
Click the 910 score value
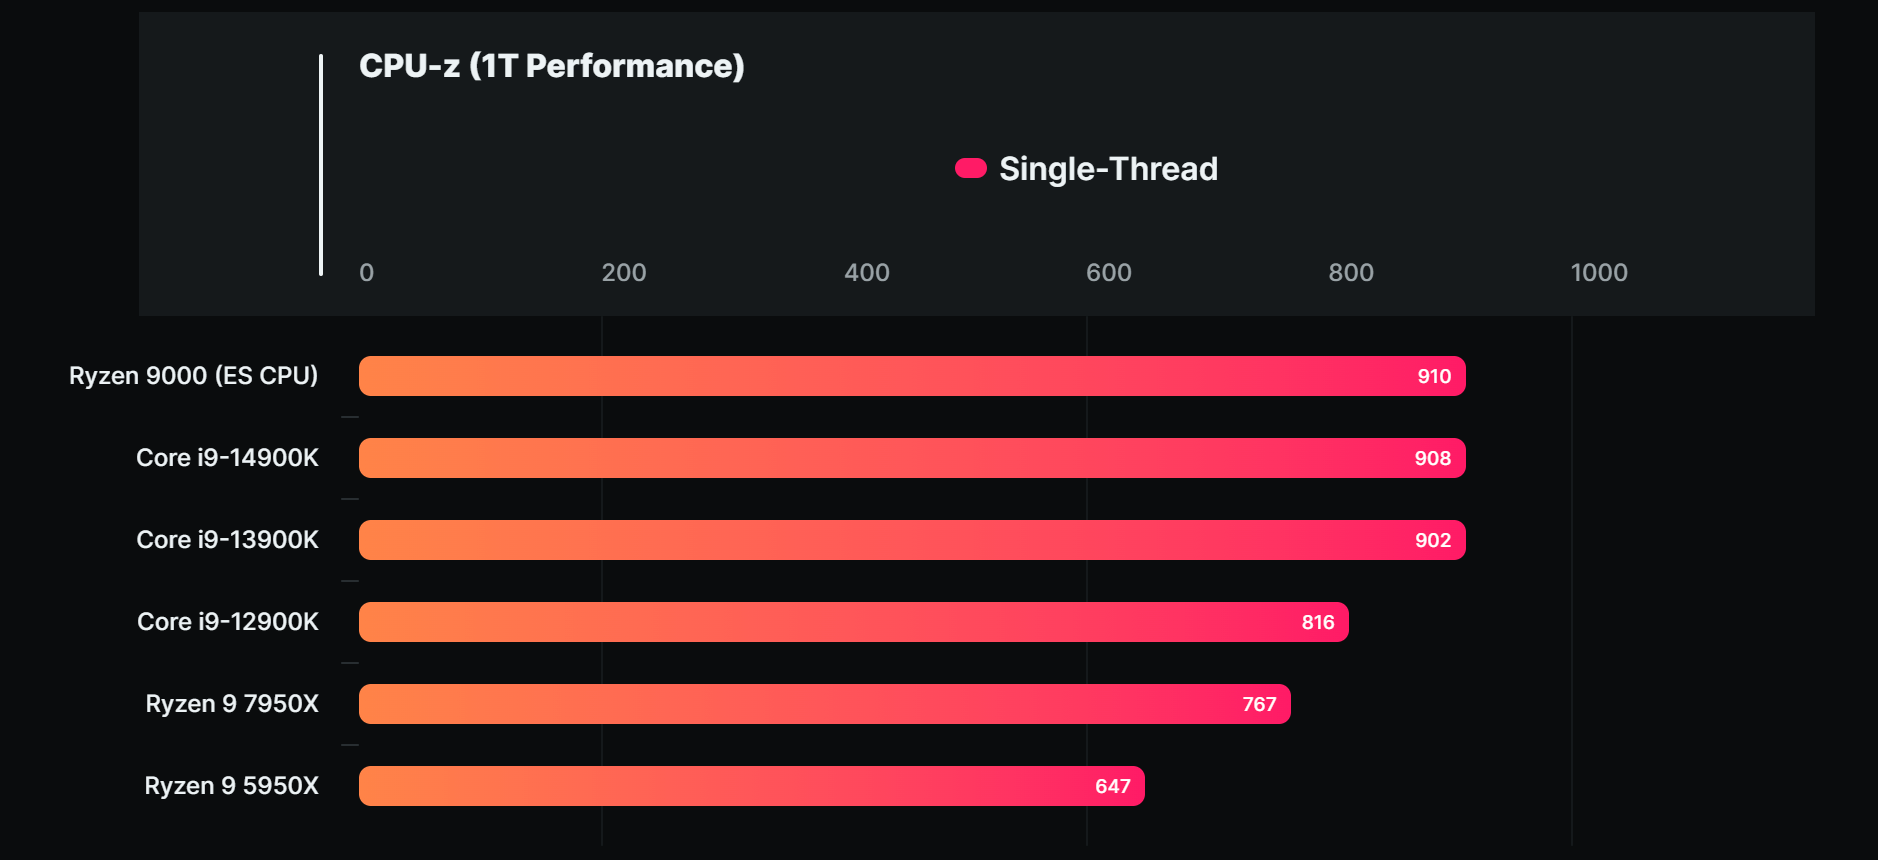point(1434,377)
